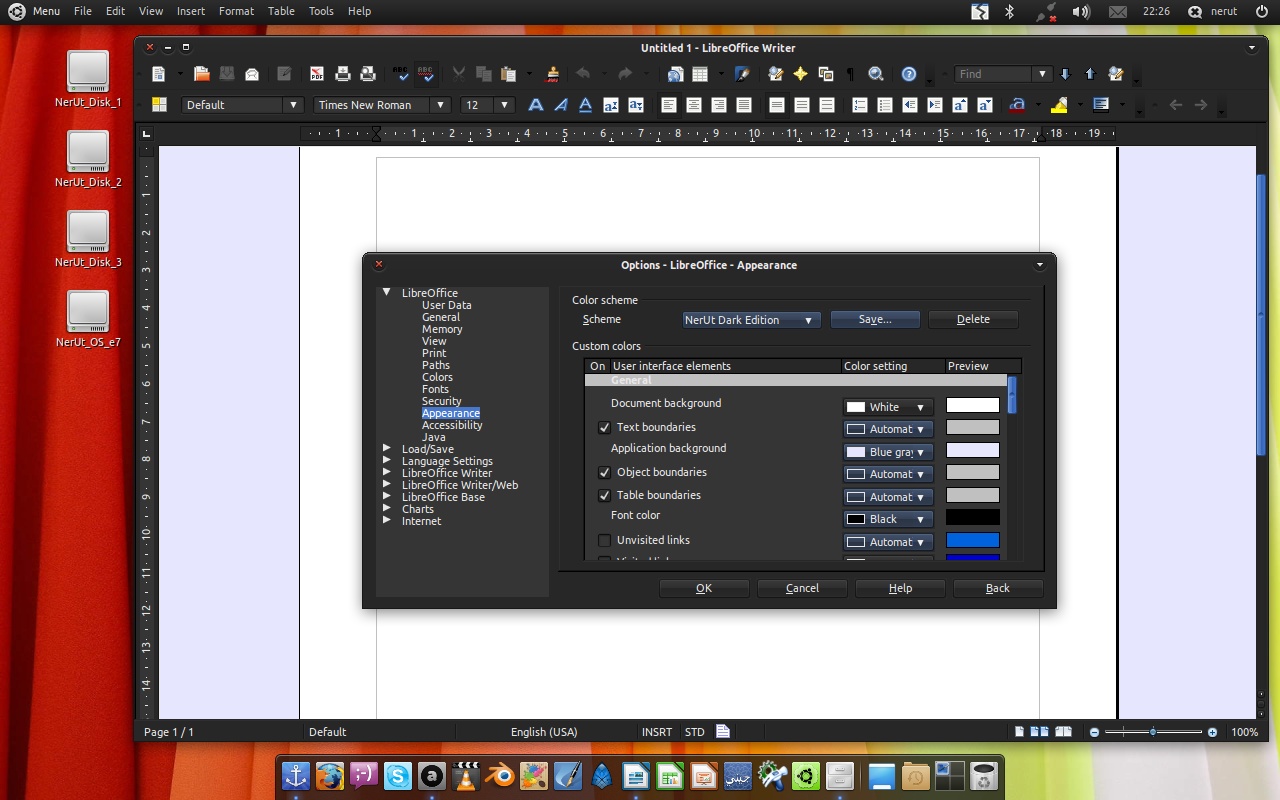
Task: Click the Clone Formatting paintbrush icon
Action: point(553,74)
